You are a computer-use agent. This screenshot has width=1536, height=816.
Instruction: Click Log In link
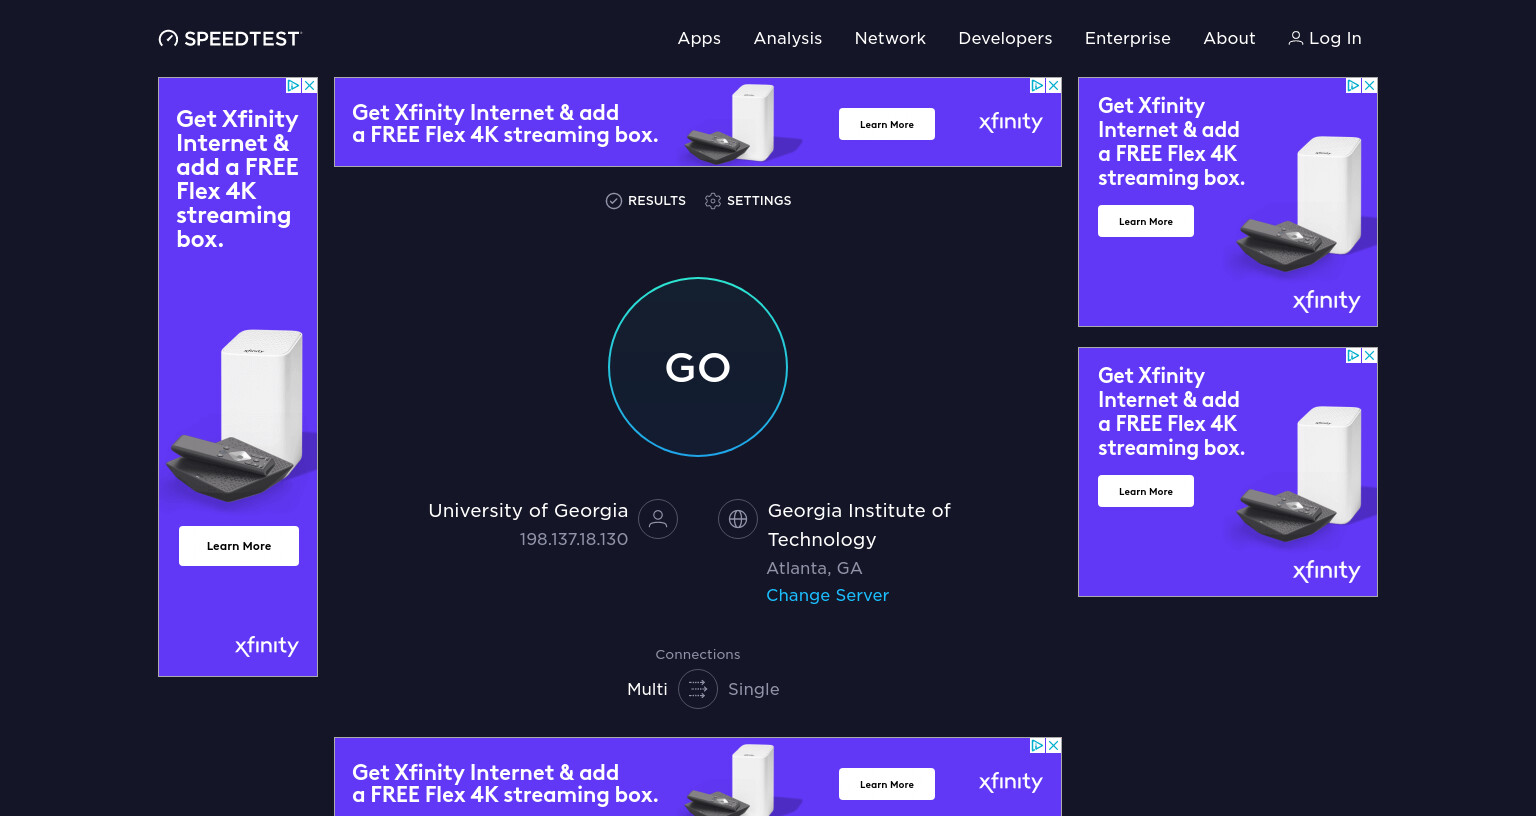[x=1325, y=38]
